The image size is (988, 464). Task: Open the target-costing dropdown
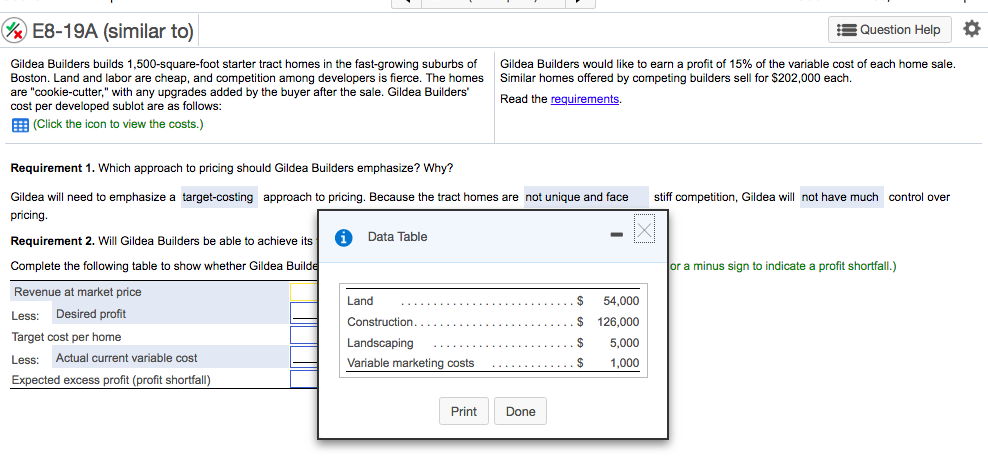pyautogui.click(x=219, y=197)
